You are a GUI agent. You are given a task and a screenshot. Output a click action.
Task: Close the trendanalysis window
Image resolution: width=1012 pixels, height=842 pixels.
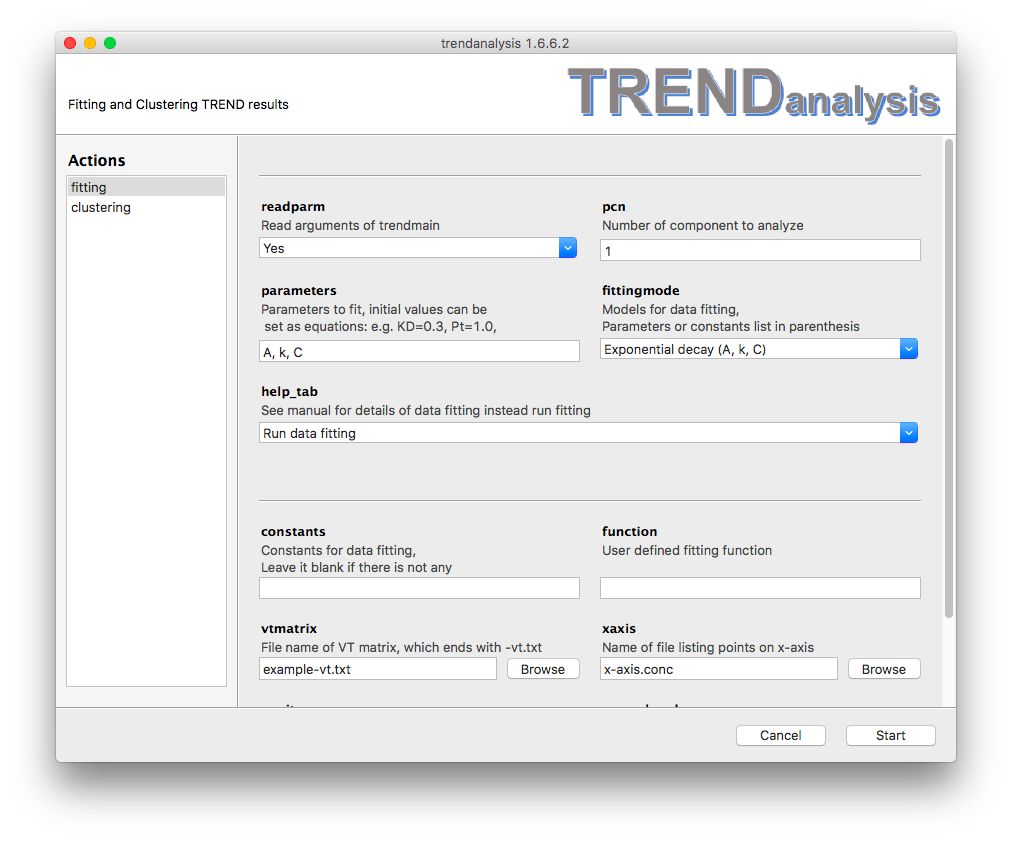click(70, 43)
